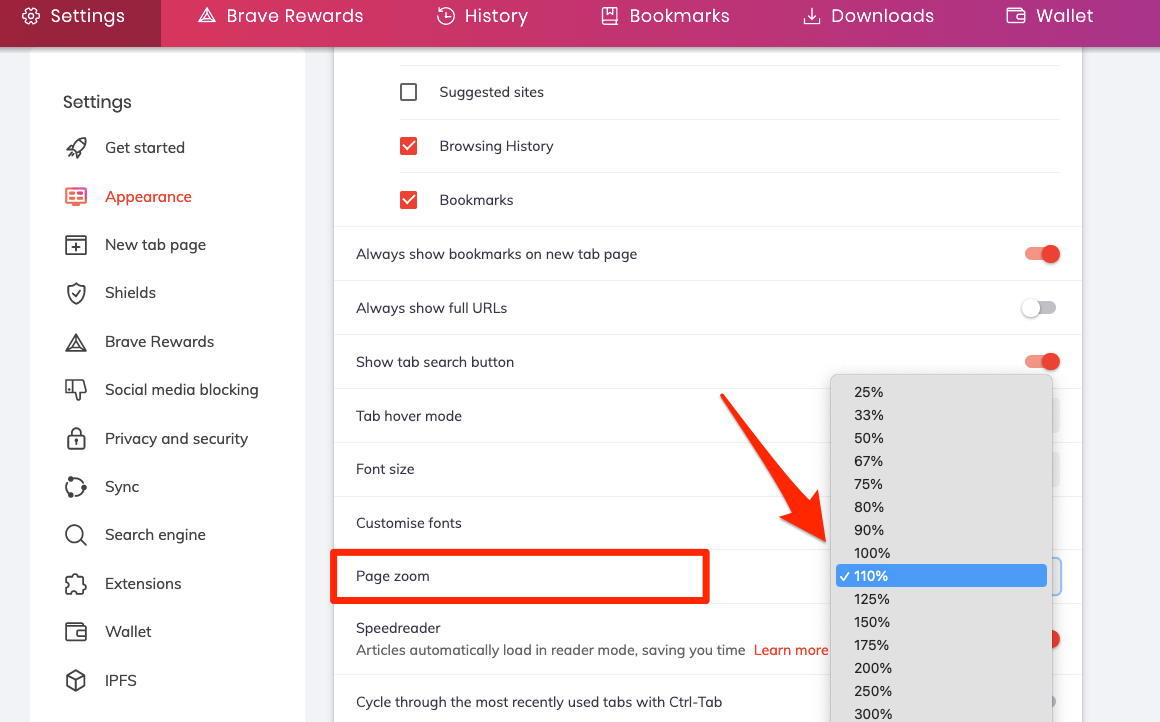The image size is (1160, 722).
Task: Pick the 90% zoom option
Action: pos(941,530)
